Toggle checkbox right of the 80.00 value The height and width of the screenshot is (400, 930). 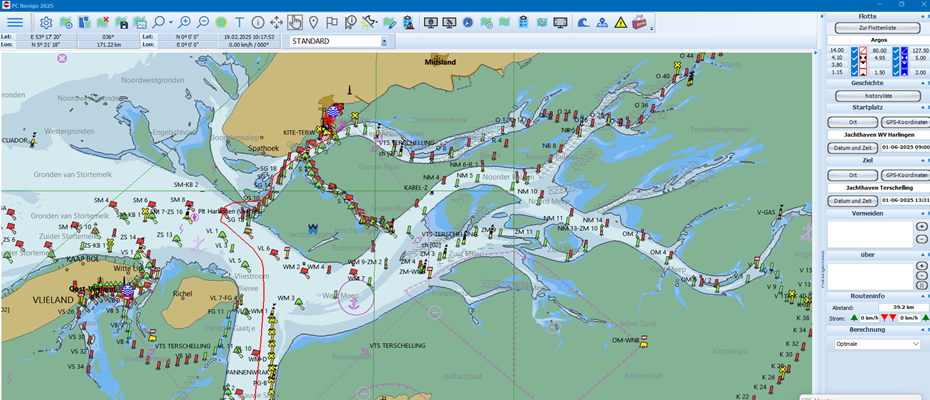click(896, 50)
